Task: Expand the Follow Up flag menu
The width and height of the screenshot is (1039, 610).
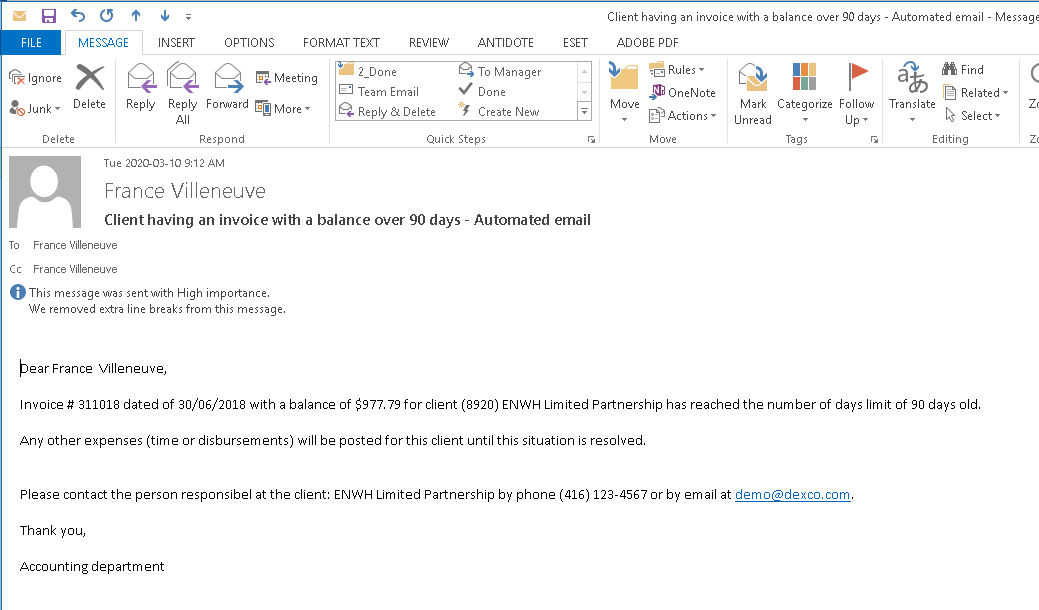Action: (x=856, y=94)
